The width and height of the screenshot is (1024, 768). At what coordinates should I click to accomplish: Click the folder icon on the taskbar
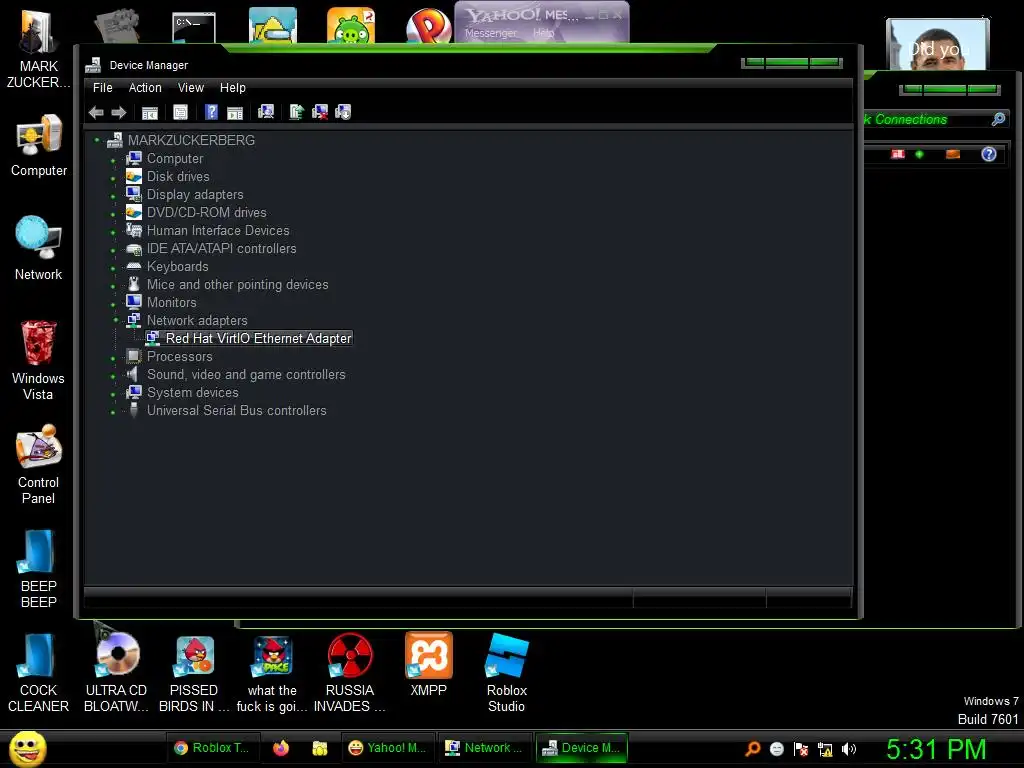(319, 748)
